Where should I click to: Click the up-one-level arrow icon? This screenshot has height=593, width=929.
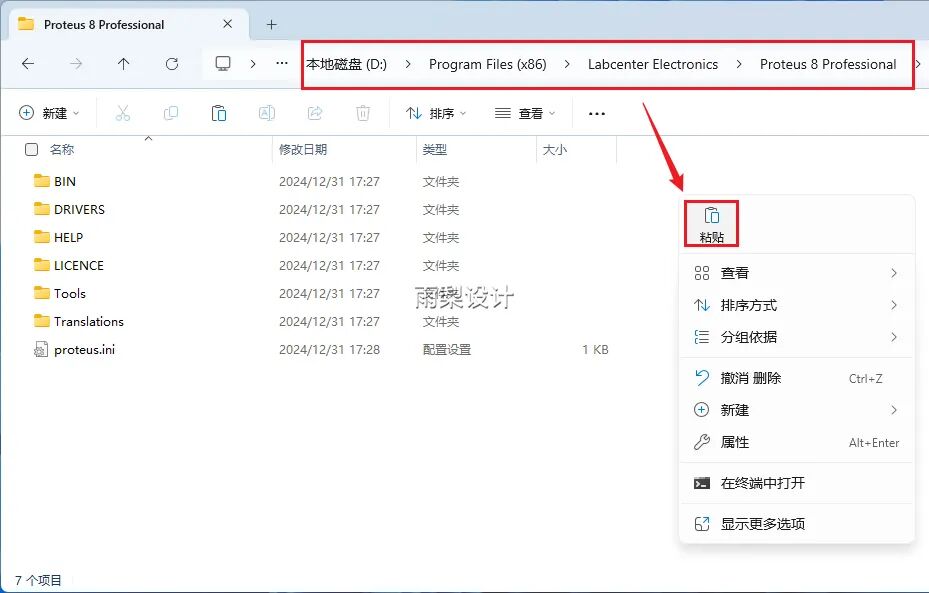coord(122,64)
